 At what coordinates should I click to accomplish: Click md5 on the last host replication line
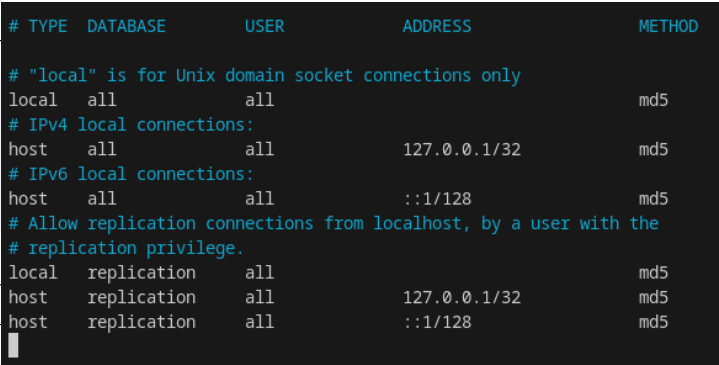653,322
